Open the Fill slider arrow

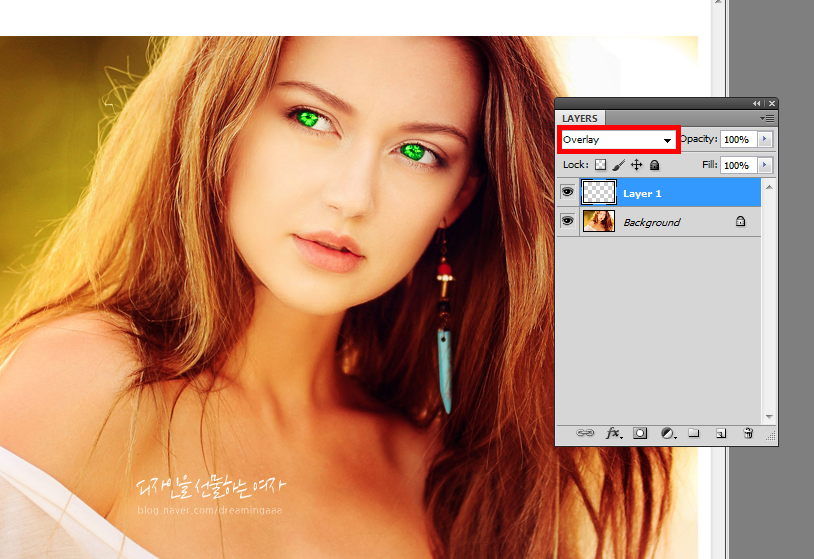tap(766, 165)
